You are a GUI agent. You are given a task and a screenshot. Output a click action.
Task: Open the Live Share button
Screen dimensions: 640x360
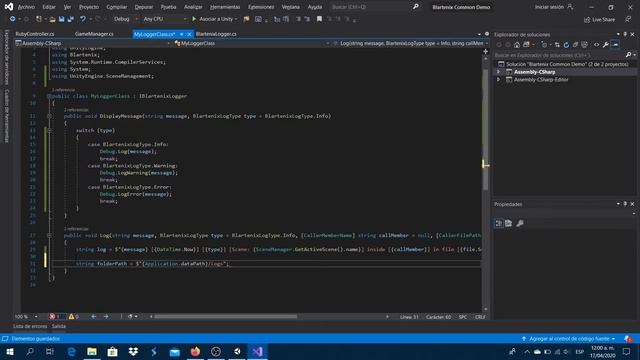(x=599, y=20)
